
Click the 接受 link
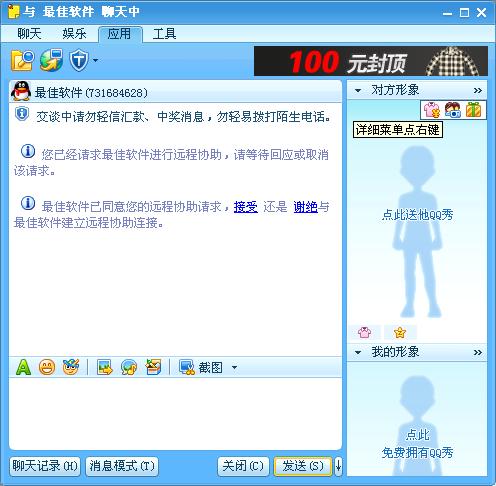click(246, 207)
